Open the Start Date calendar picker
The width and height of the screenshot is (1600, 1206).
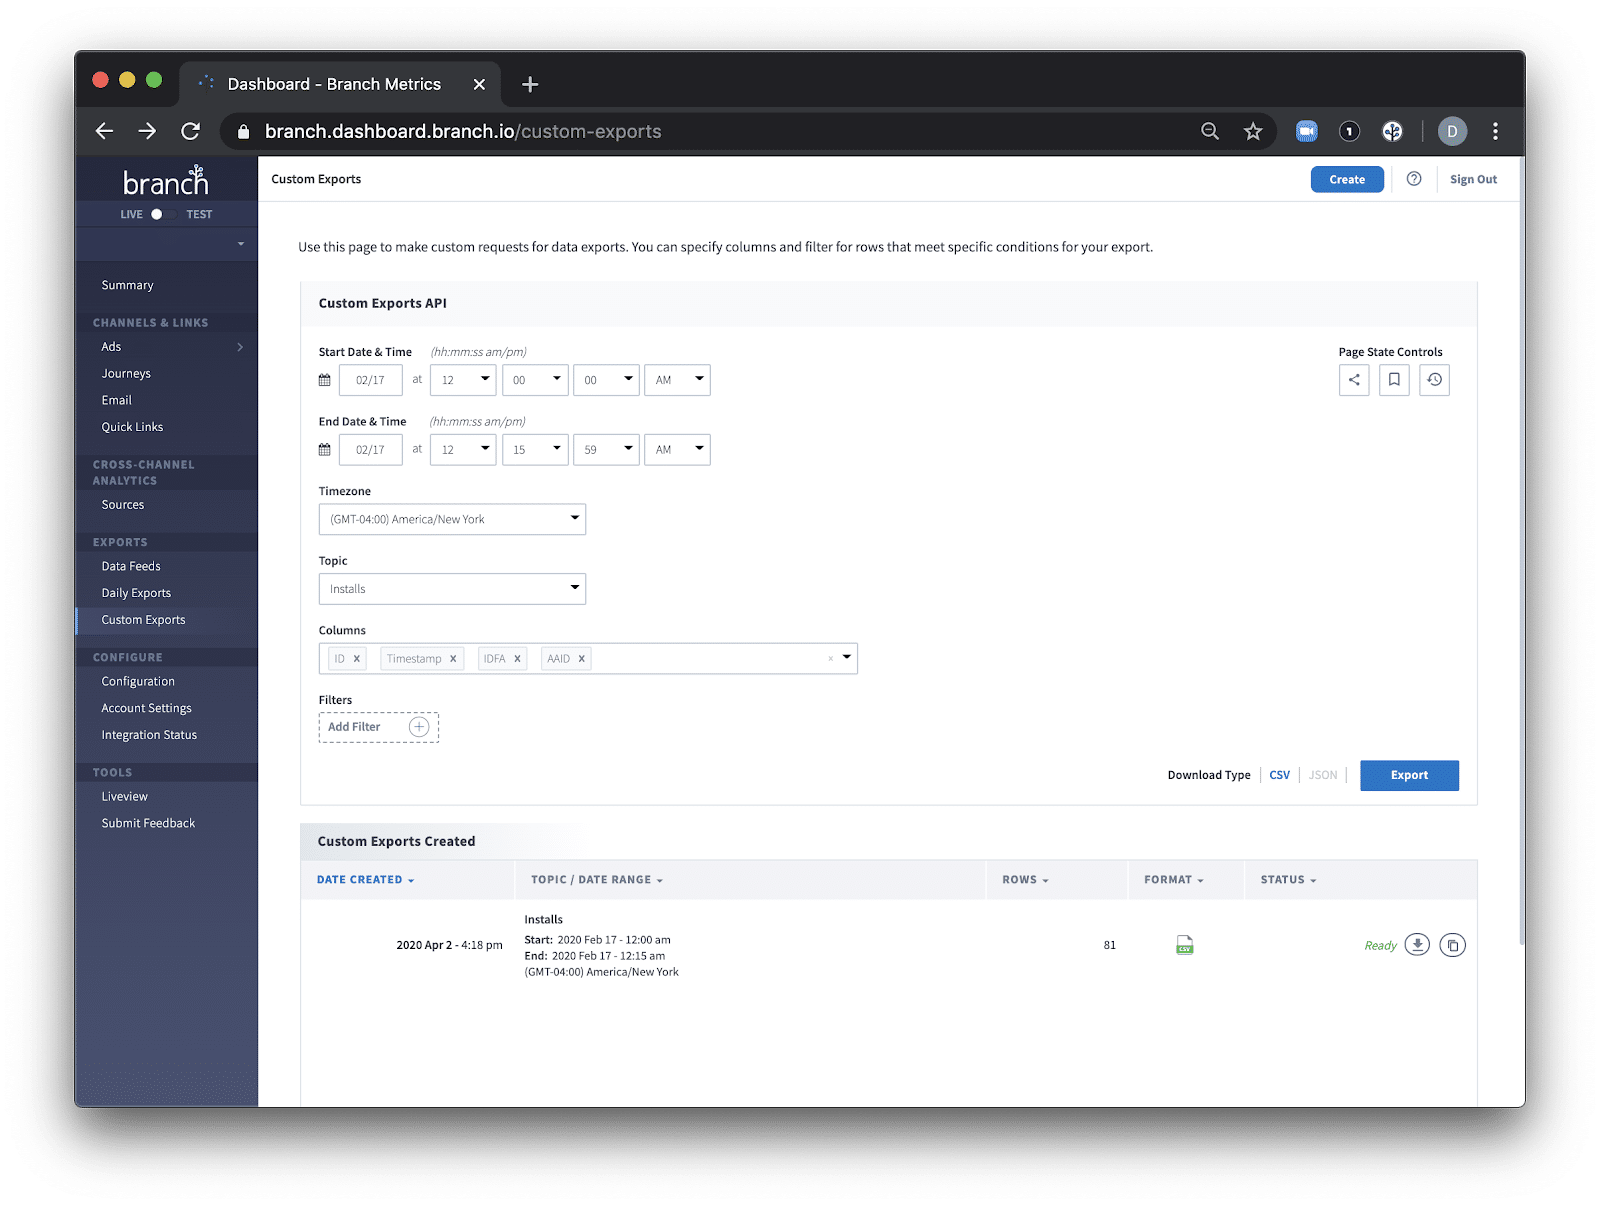(x=324, y=380)
